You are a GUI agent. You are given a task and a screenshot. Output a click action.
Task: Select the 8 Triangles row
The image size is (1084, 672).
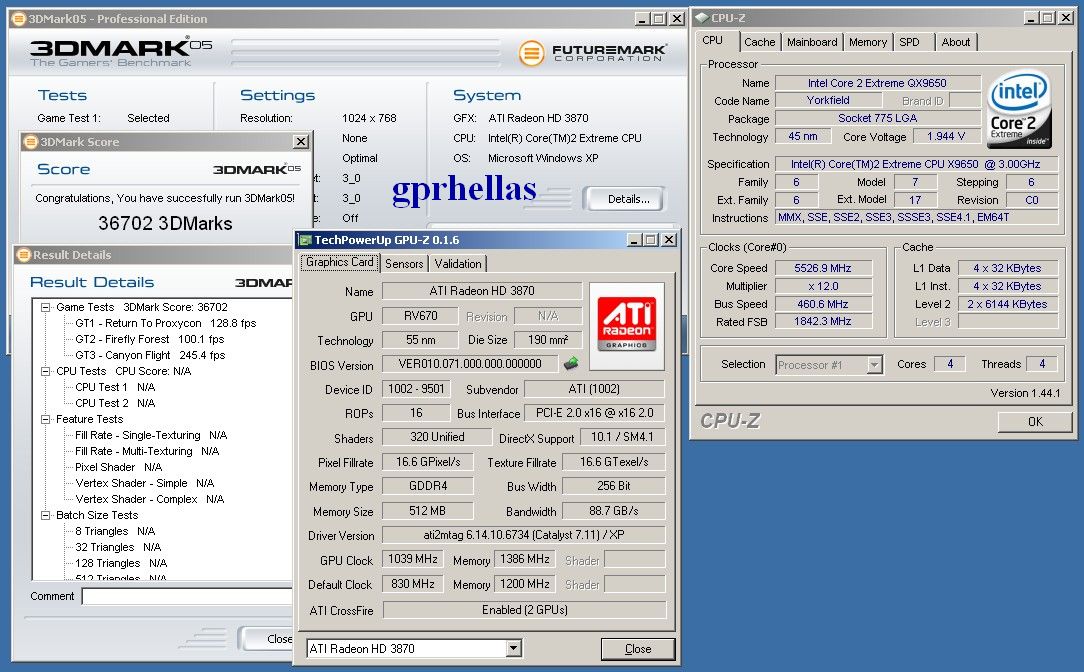115,531
